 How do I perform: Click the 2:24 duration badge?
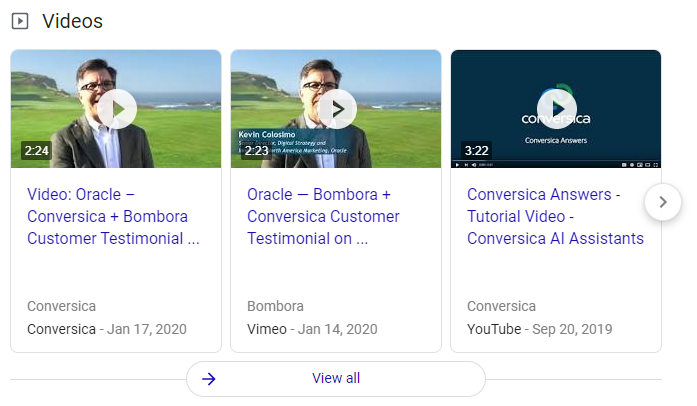(37, 151)
